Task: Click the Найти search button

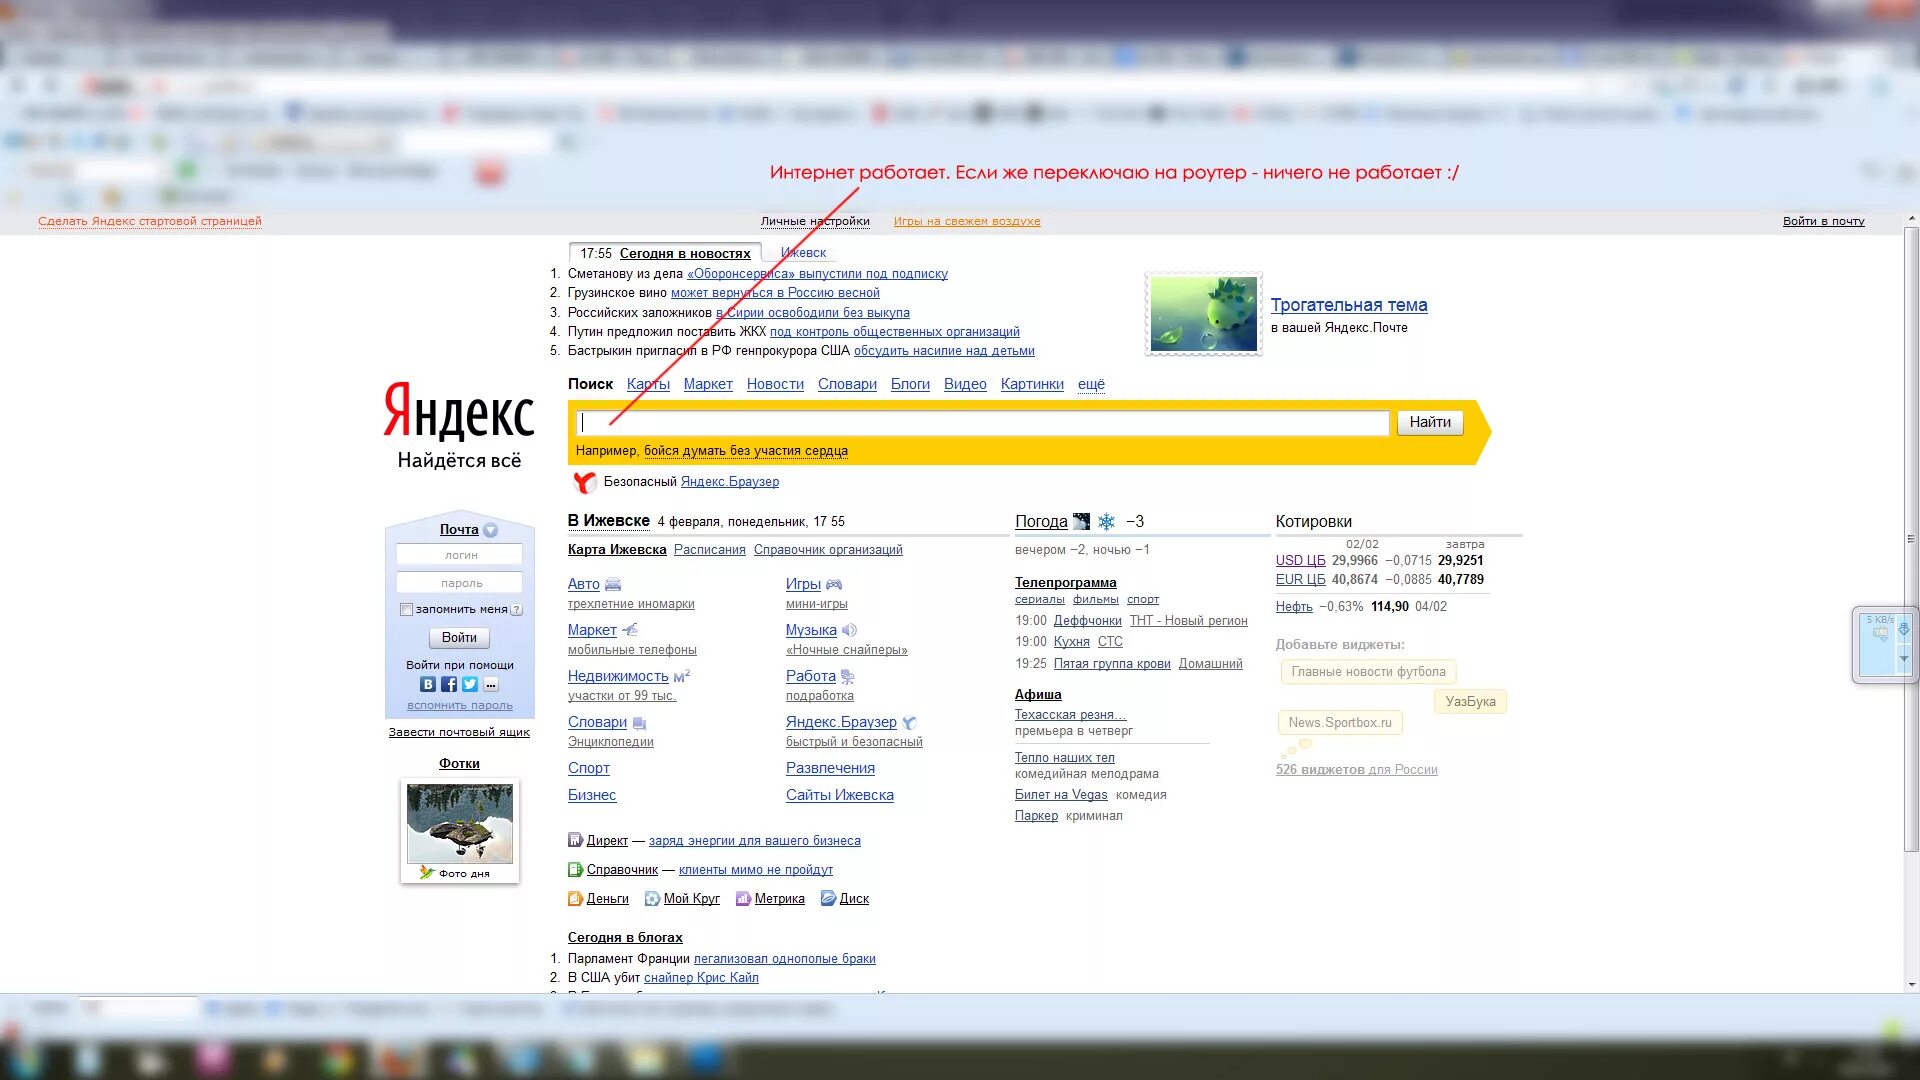Action: [1430, 423]
